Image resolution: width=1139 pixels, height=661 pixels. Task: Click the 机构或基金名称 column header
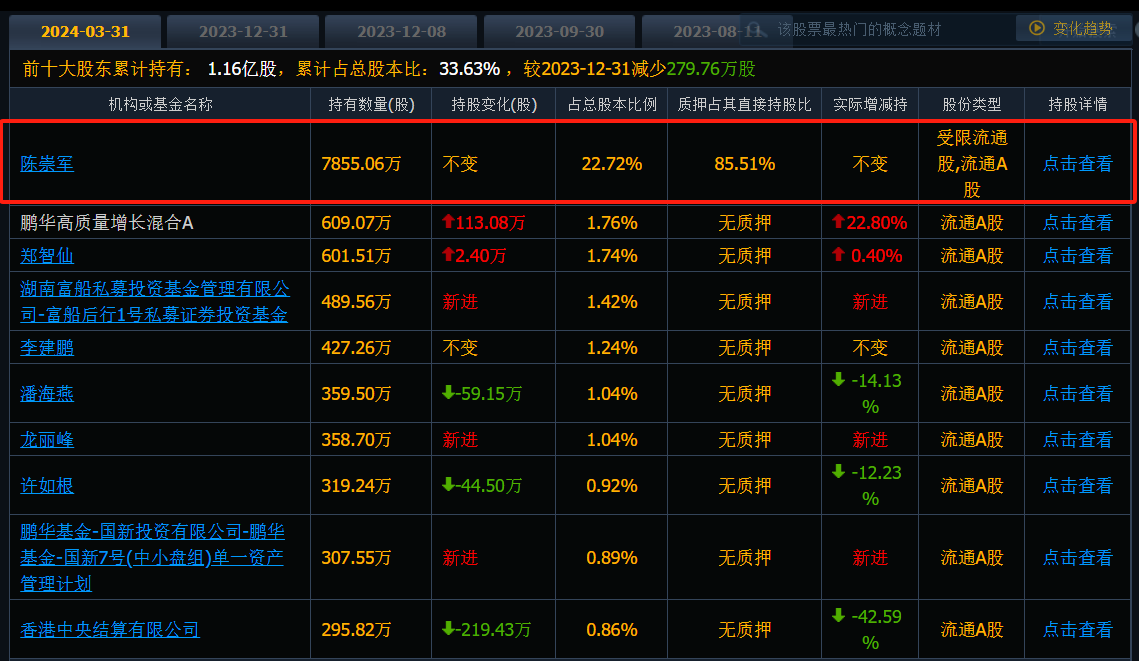(x=161, y=105)
